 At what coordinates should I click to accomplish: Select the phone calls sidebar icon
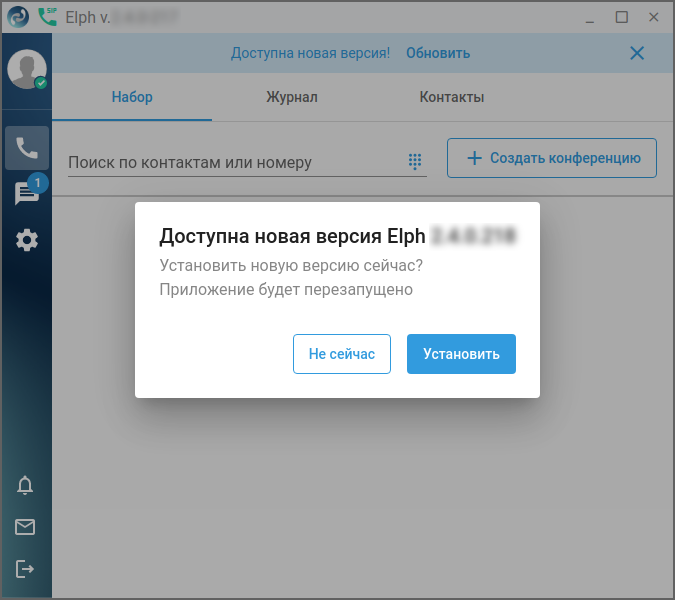click(27, 148)
